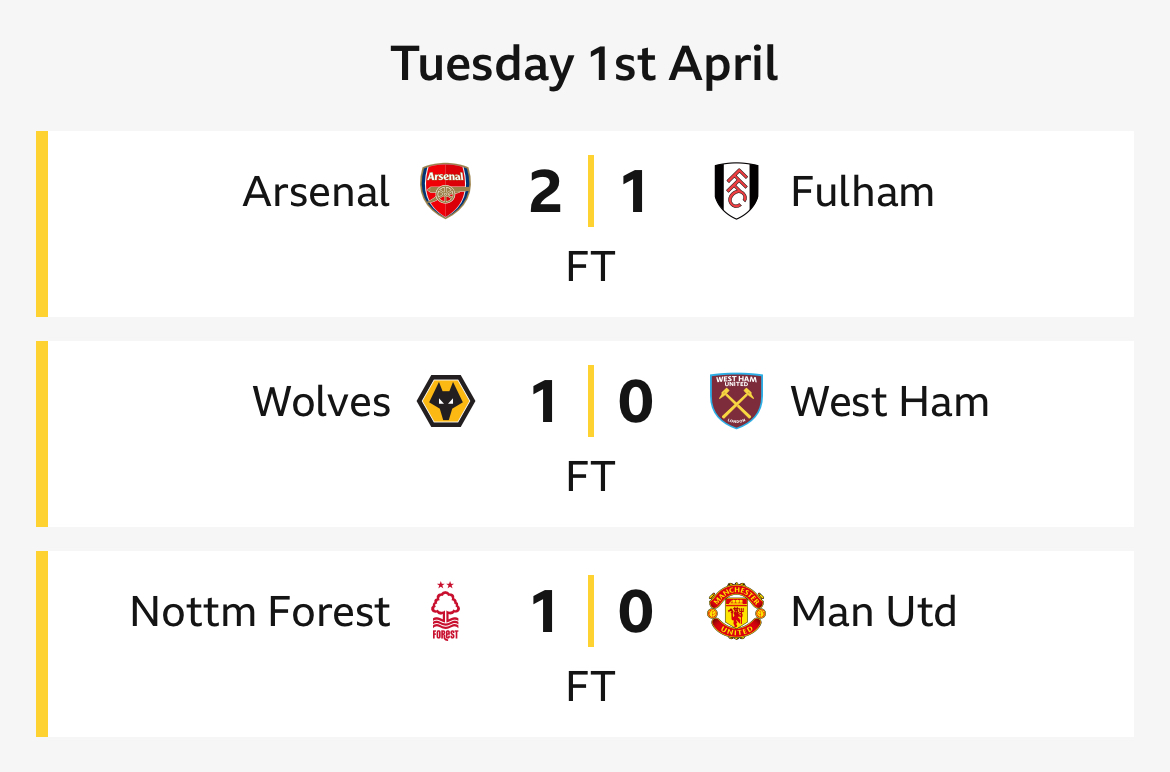The width and height of the screenshot is (1170, 772).
Task: Click FT status under Nottm Forest match
Action: [x=591, y=686]
